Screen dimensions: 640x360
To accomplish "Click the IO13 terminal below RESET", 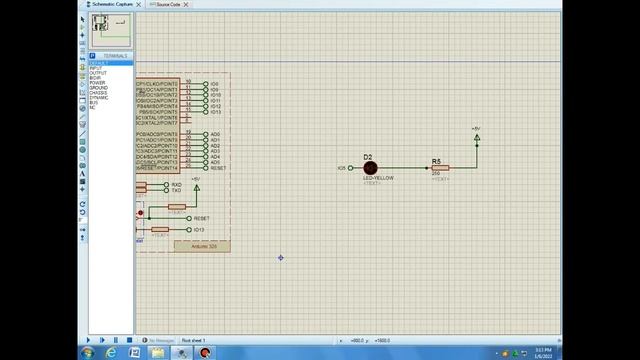I will pyautogui.click(x=189, y=230).
